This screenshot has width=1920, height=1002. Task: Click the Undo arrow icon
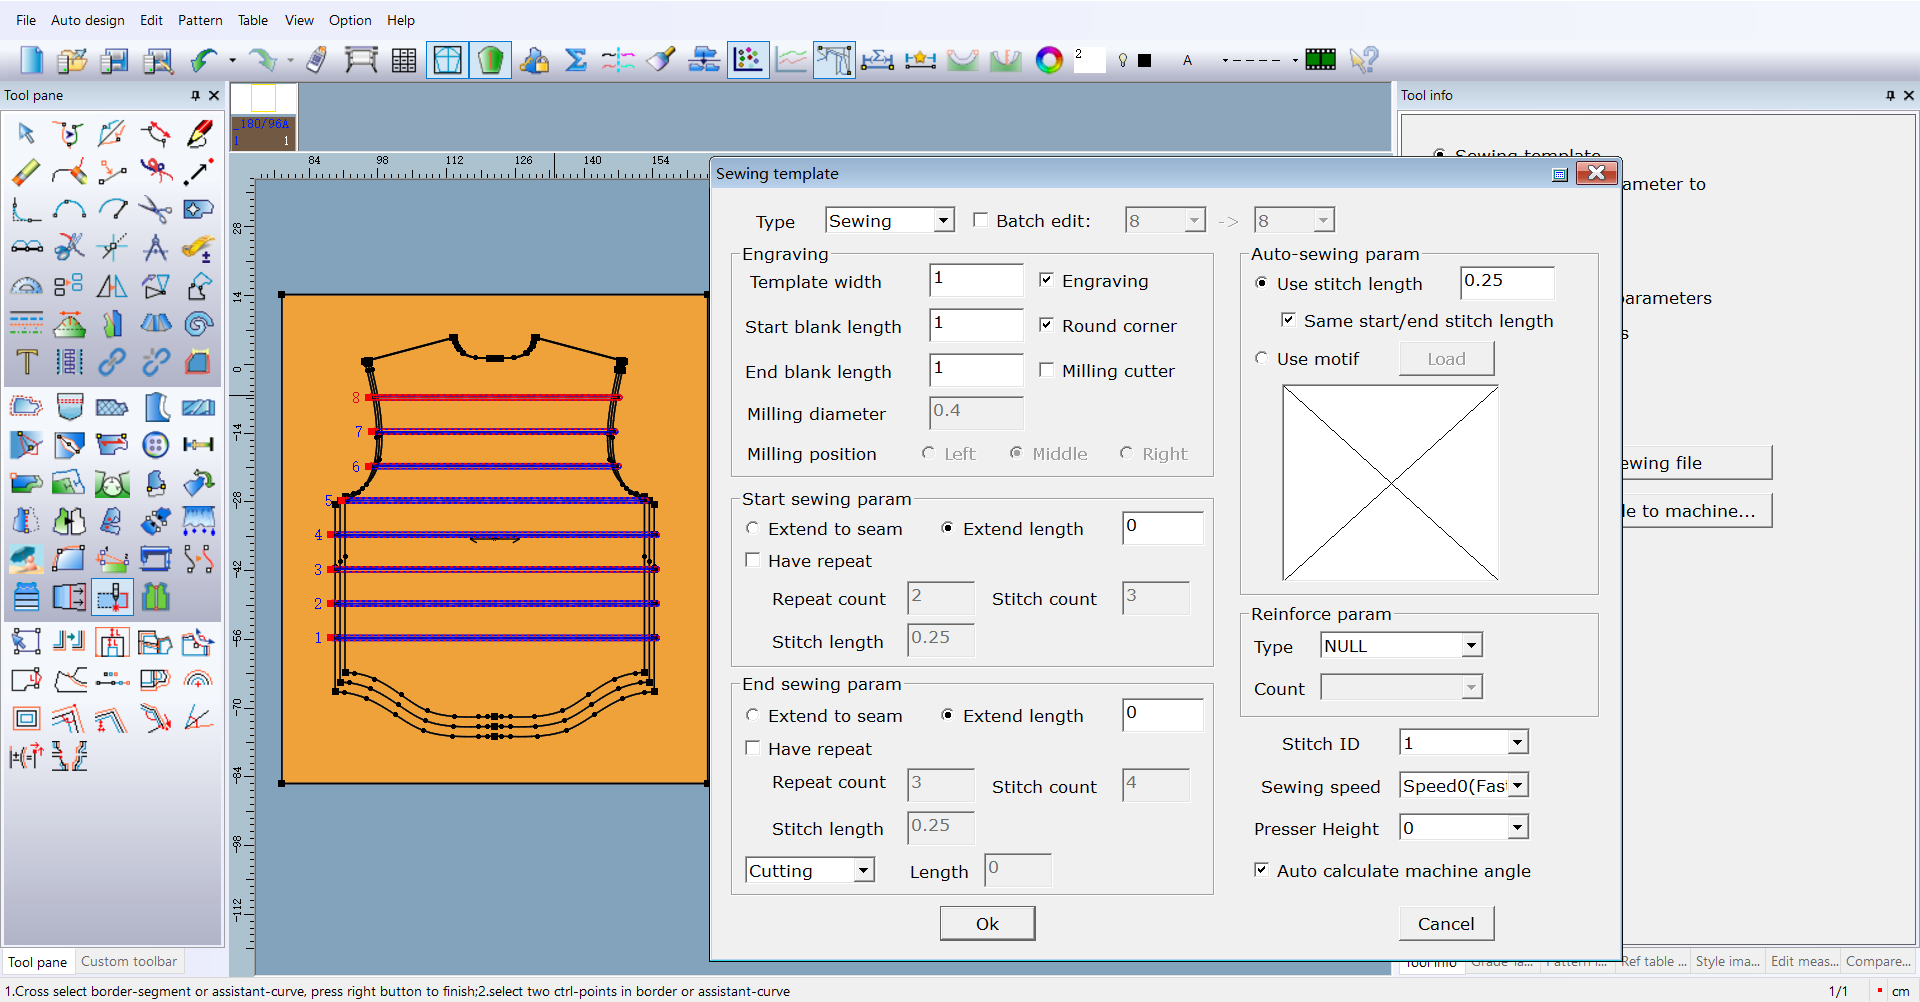pyautogui.click(x=204, y=60)
